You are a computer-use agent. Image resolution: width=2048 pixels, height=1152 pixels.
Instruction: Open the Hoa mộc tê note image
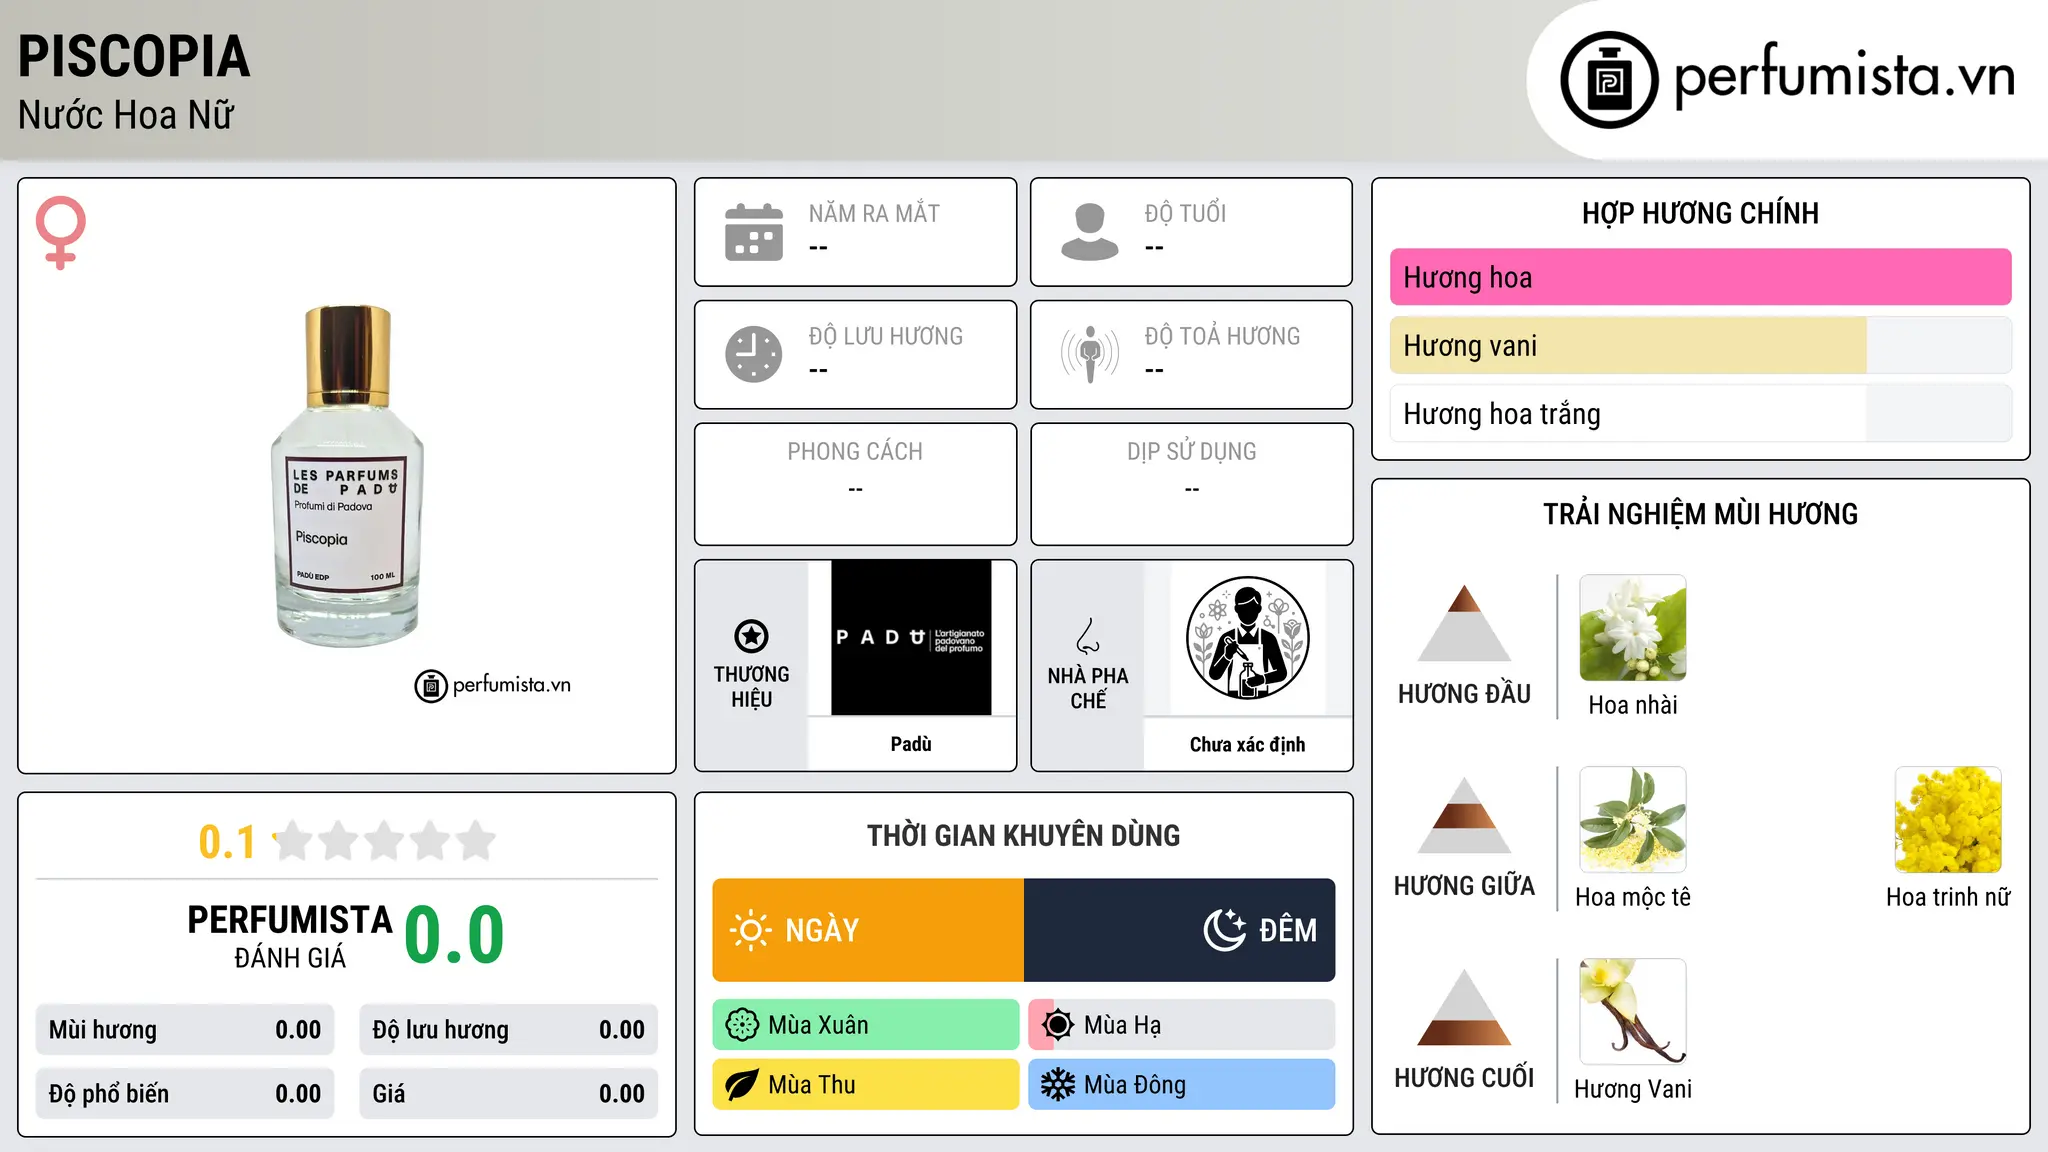point(1633,820)
